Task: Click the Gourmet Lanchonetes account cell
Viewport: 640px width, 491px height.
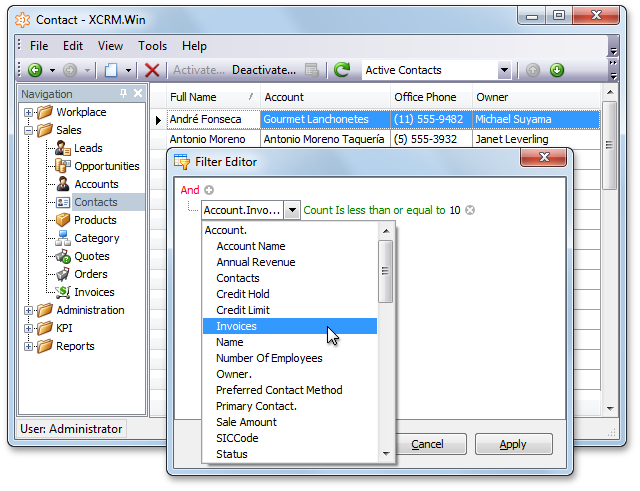Action: [325, 119]
